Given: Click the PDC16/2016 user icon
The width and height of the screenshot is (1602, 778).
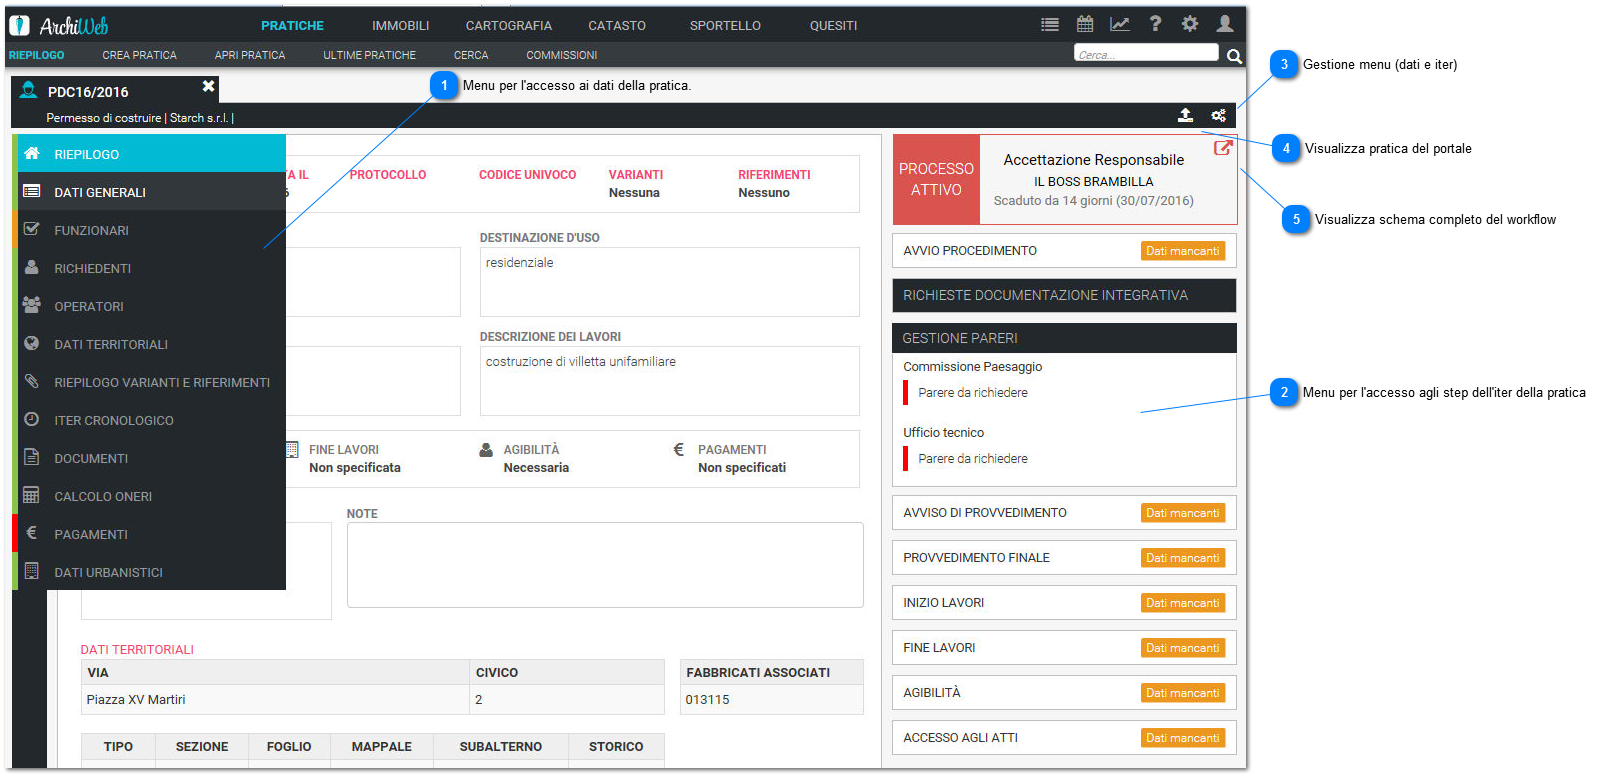Looking at the screenshot, I should coord(28,90).
